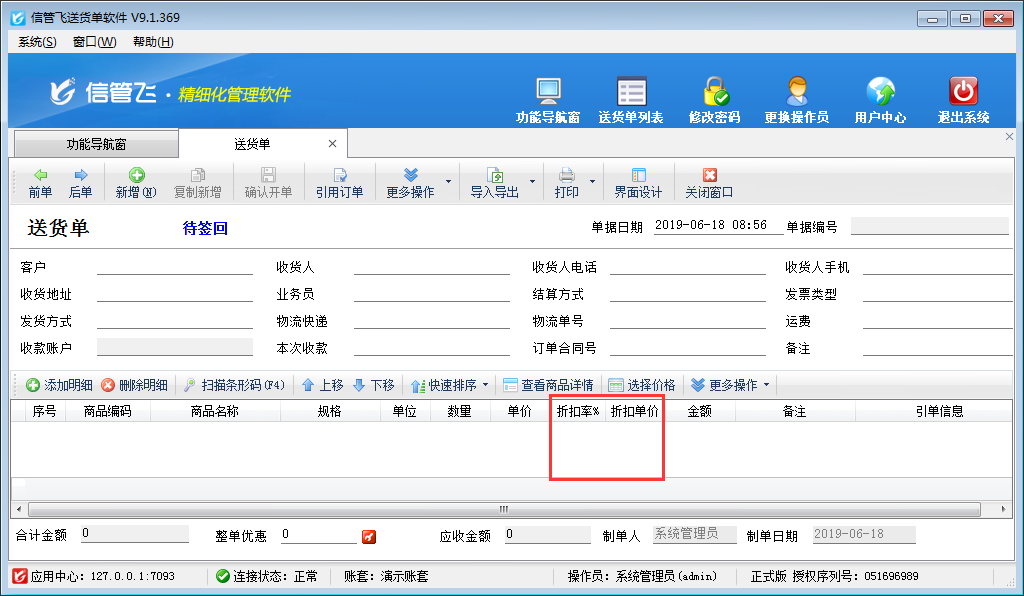Click the red 退出系统 power icon
Image resolution: width=1024 pixels, height=596 pixels.
963,92
